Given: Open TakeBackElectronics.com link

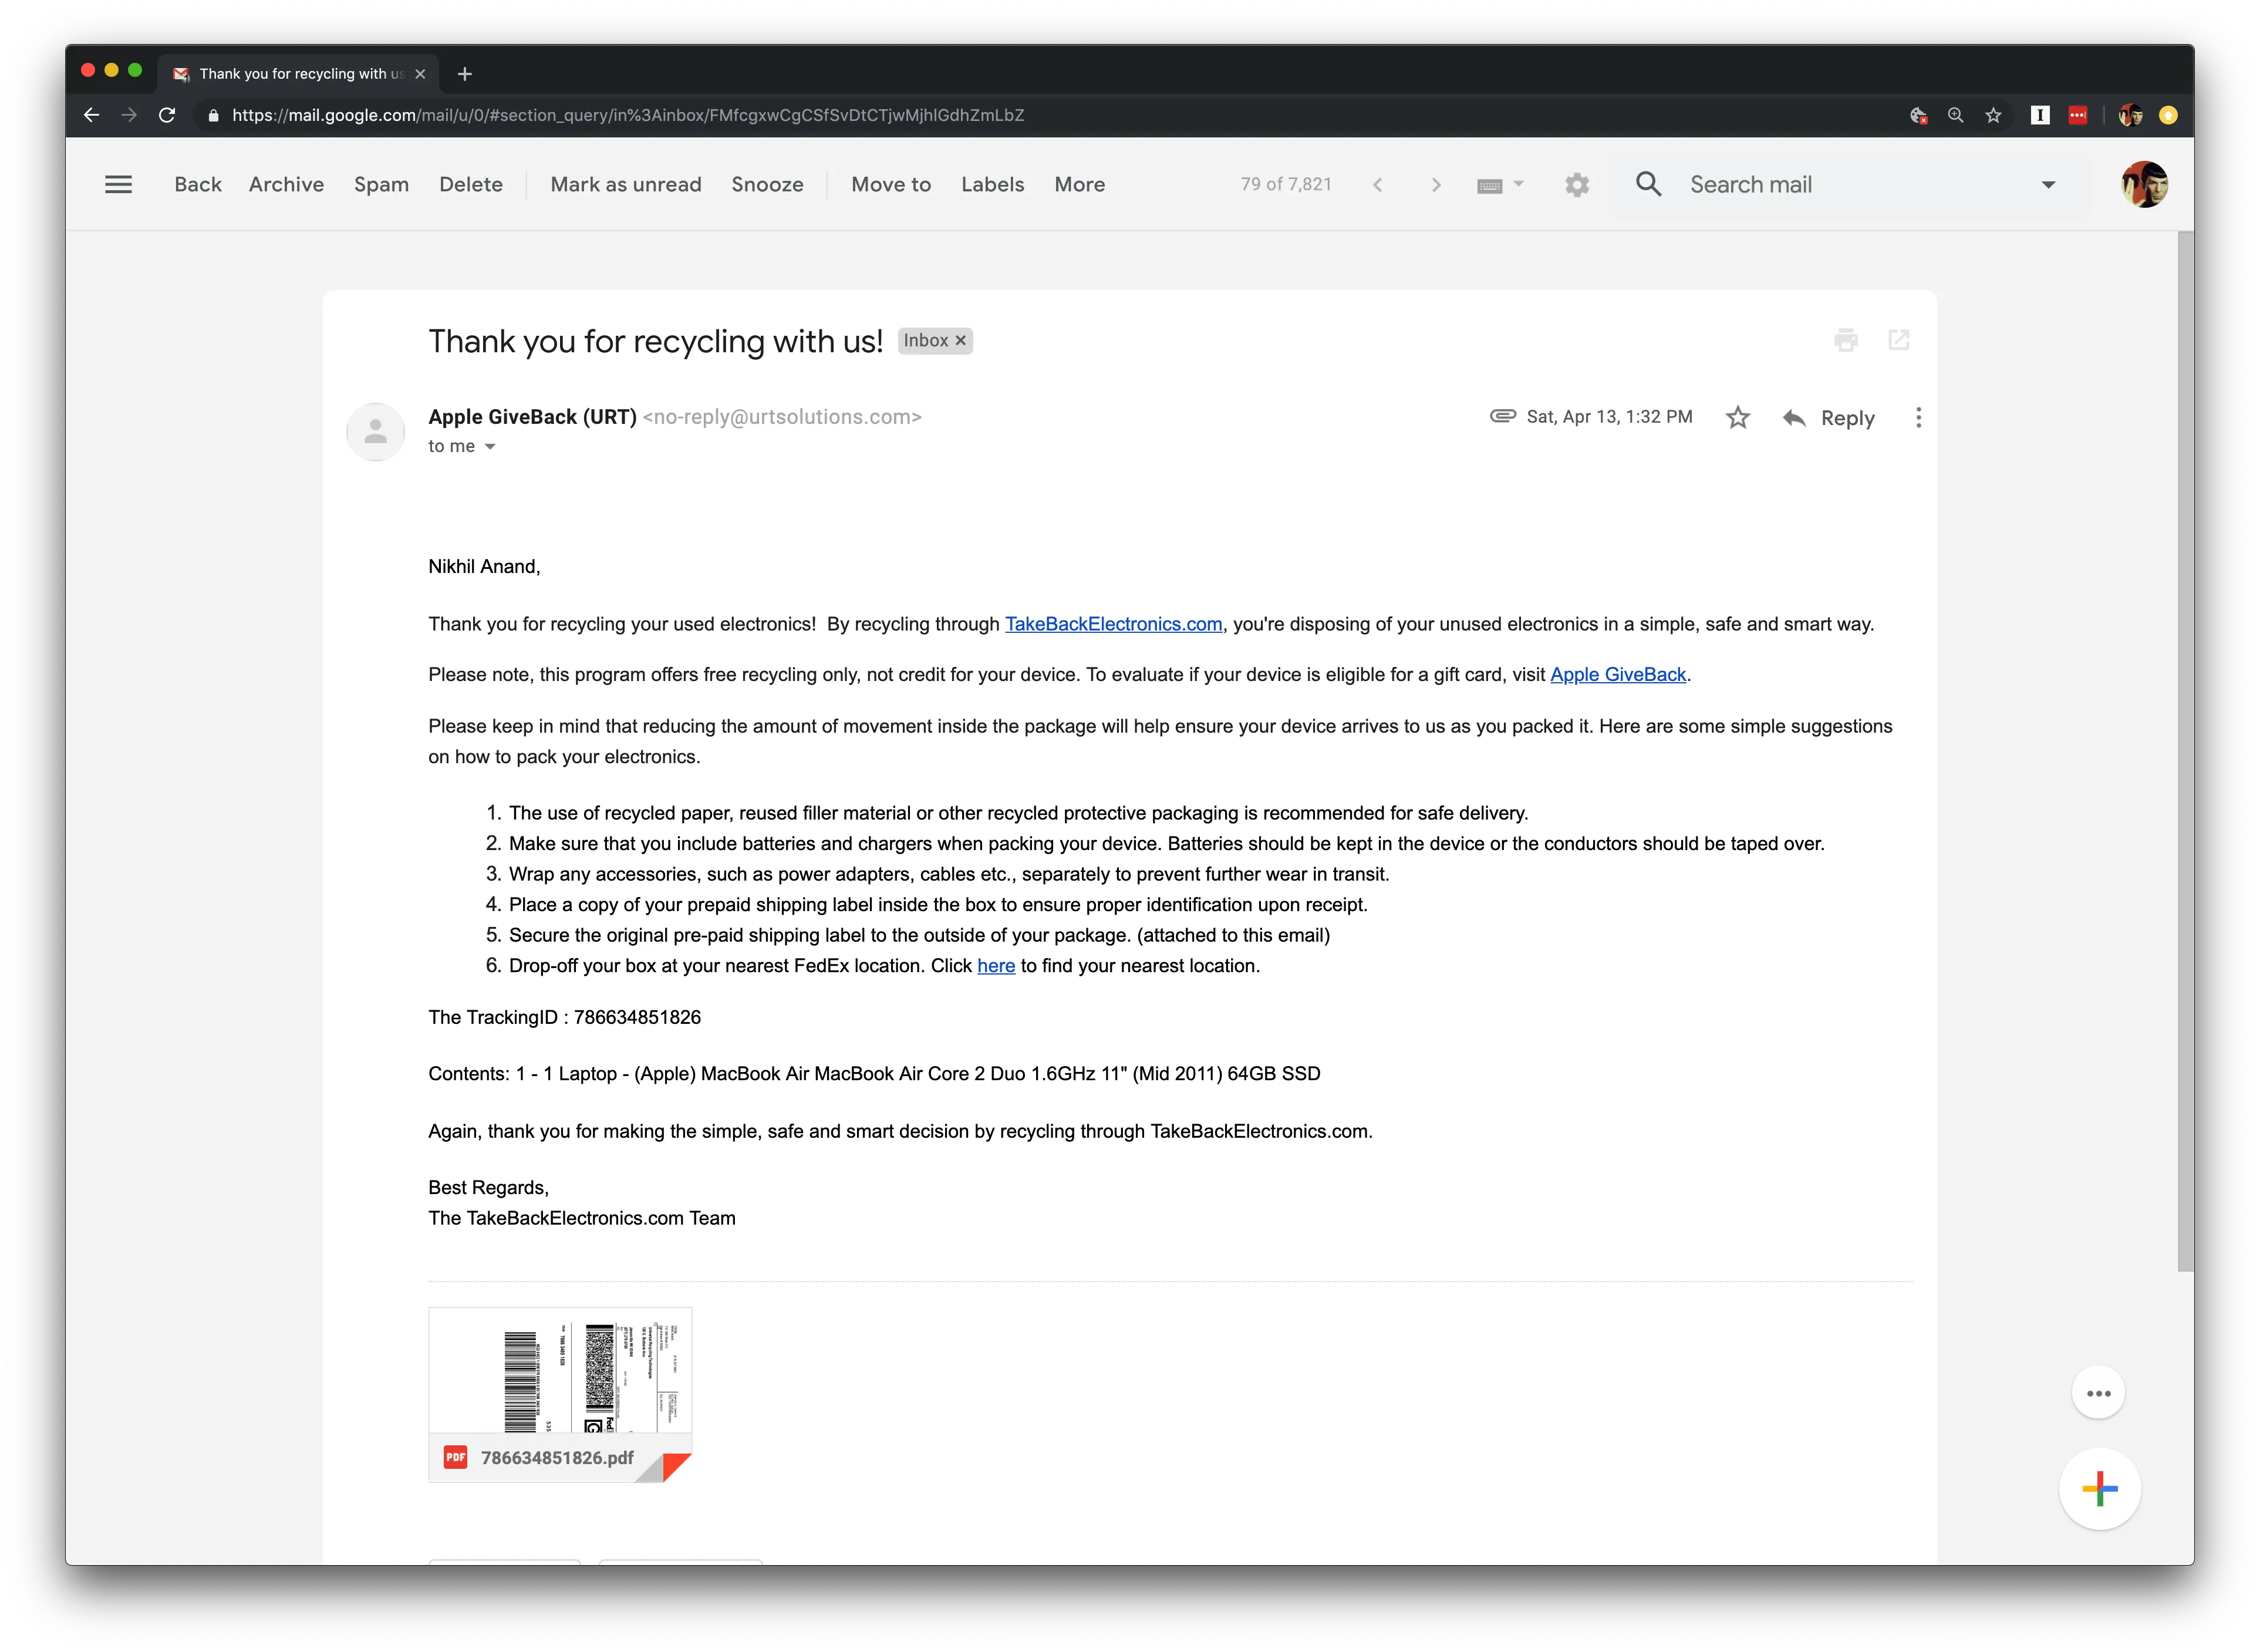Looking at the screenshot, I should point(1113,623).
